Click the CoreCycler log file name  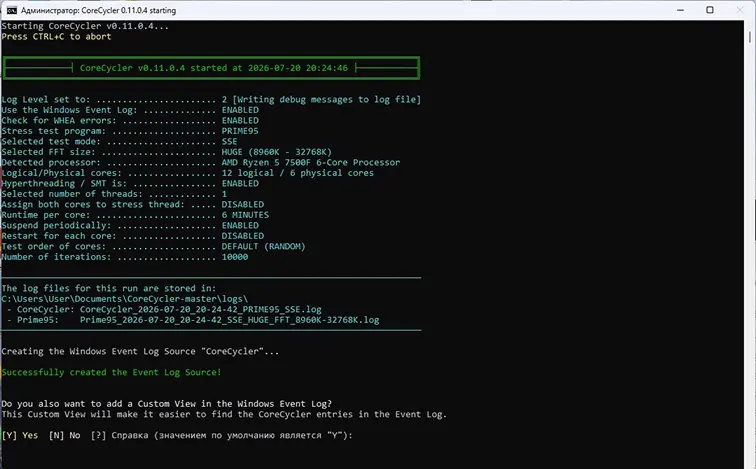(201, 309)
